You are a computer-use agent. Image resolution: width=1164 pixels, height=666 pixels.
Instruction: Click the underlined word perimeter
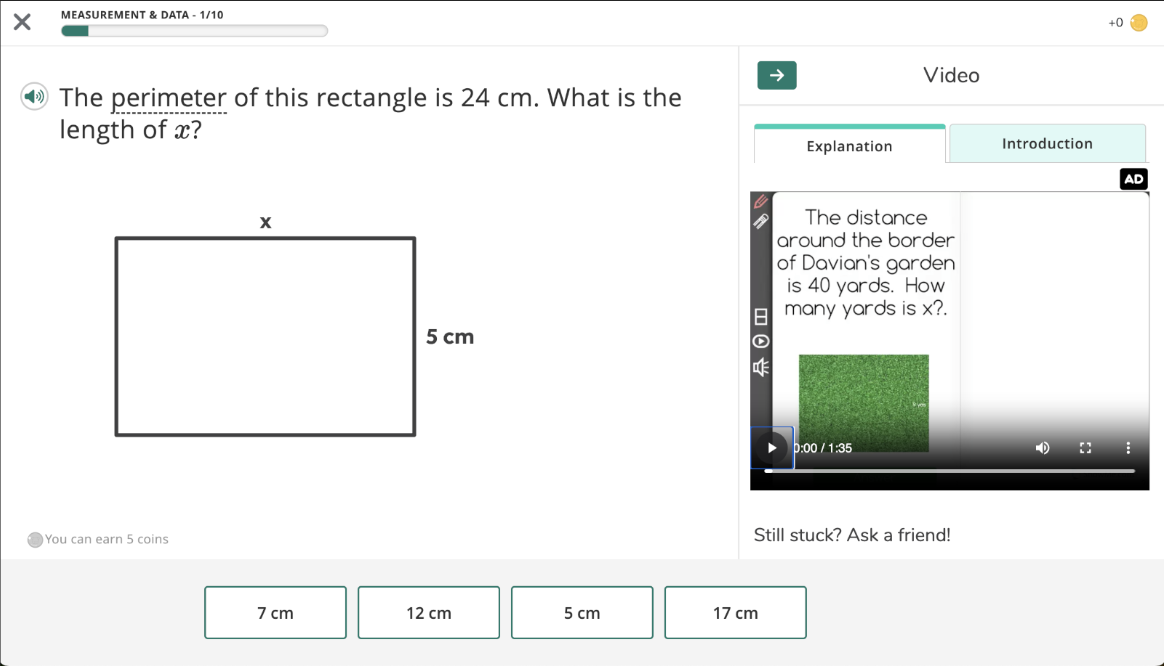tap(169, 98)
